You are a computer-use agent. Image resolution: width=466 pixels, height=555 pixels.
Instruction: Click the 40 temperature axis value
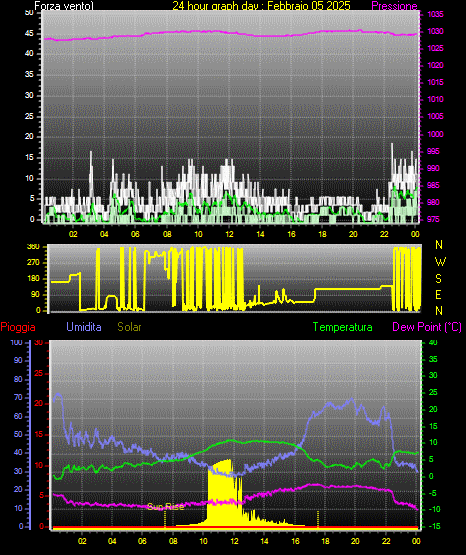433,342
